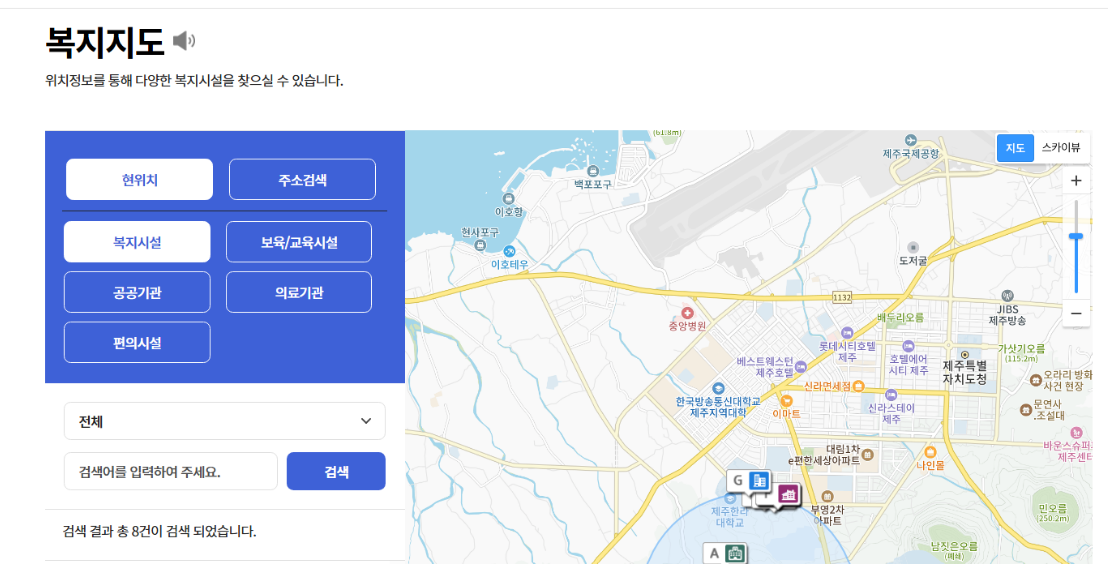Focus the 검색어를 입력하여 주세요 field
This screenshot has height=567, width=1108.
[x=170, y=472]
